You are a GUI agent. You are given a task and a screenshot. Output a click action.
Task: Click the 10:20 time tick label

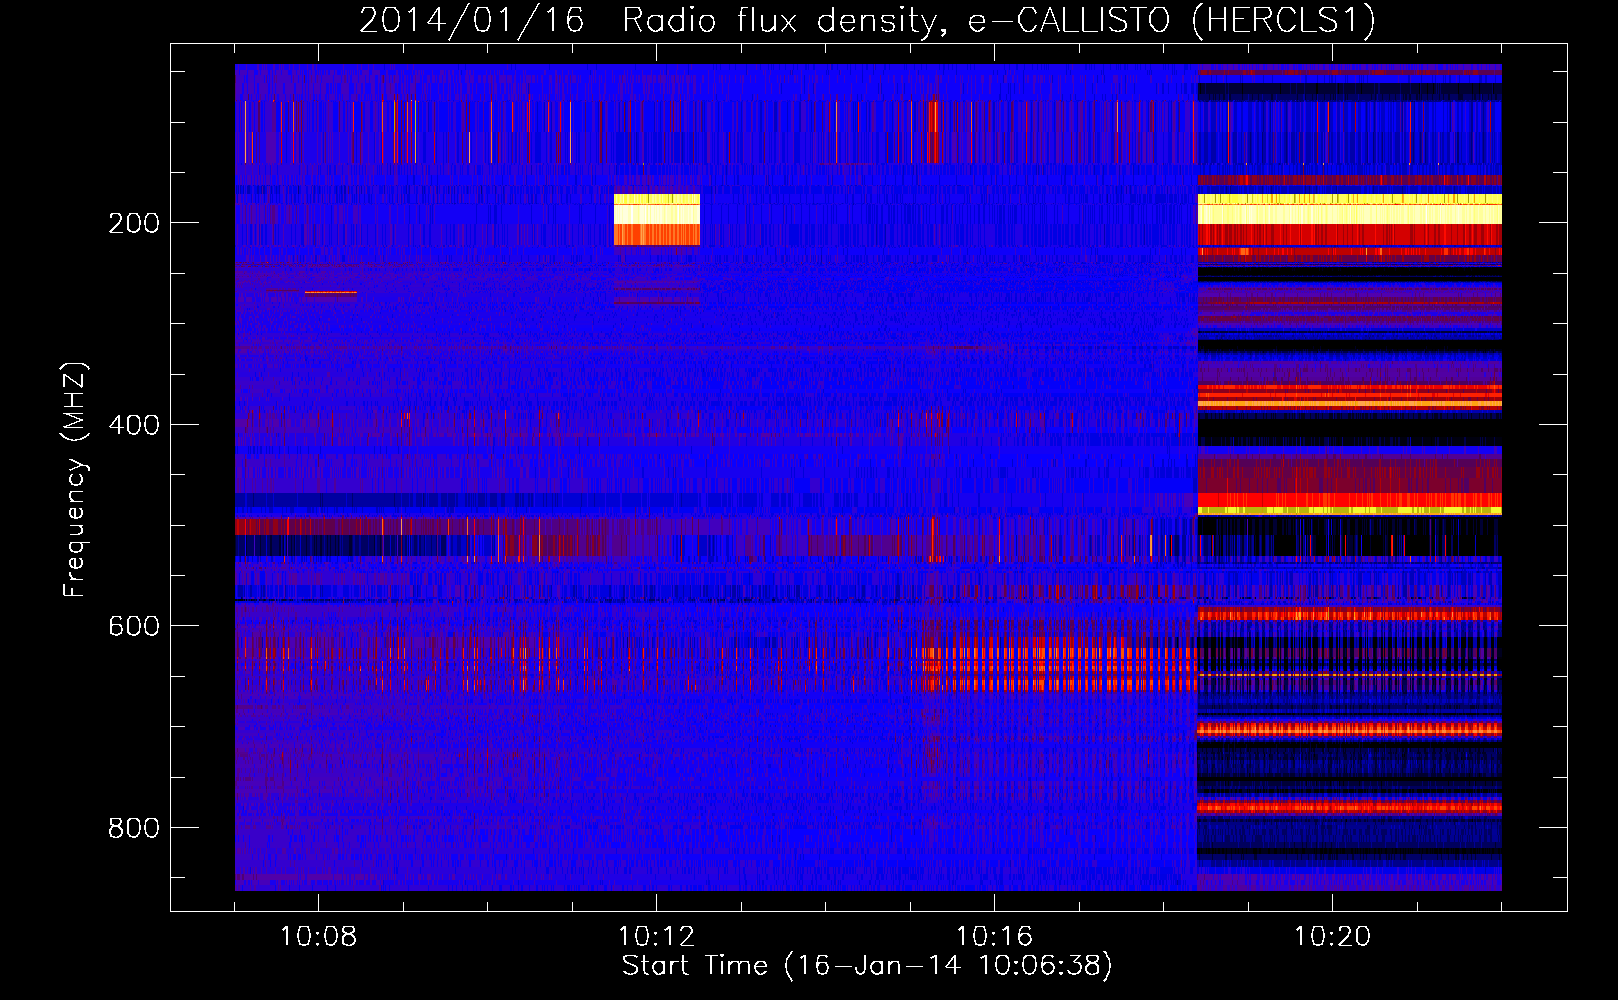[x=1332, y=937]
